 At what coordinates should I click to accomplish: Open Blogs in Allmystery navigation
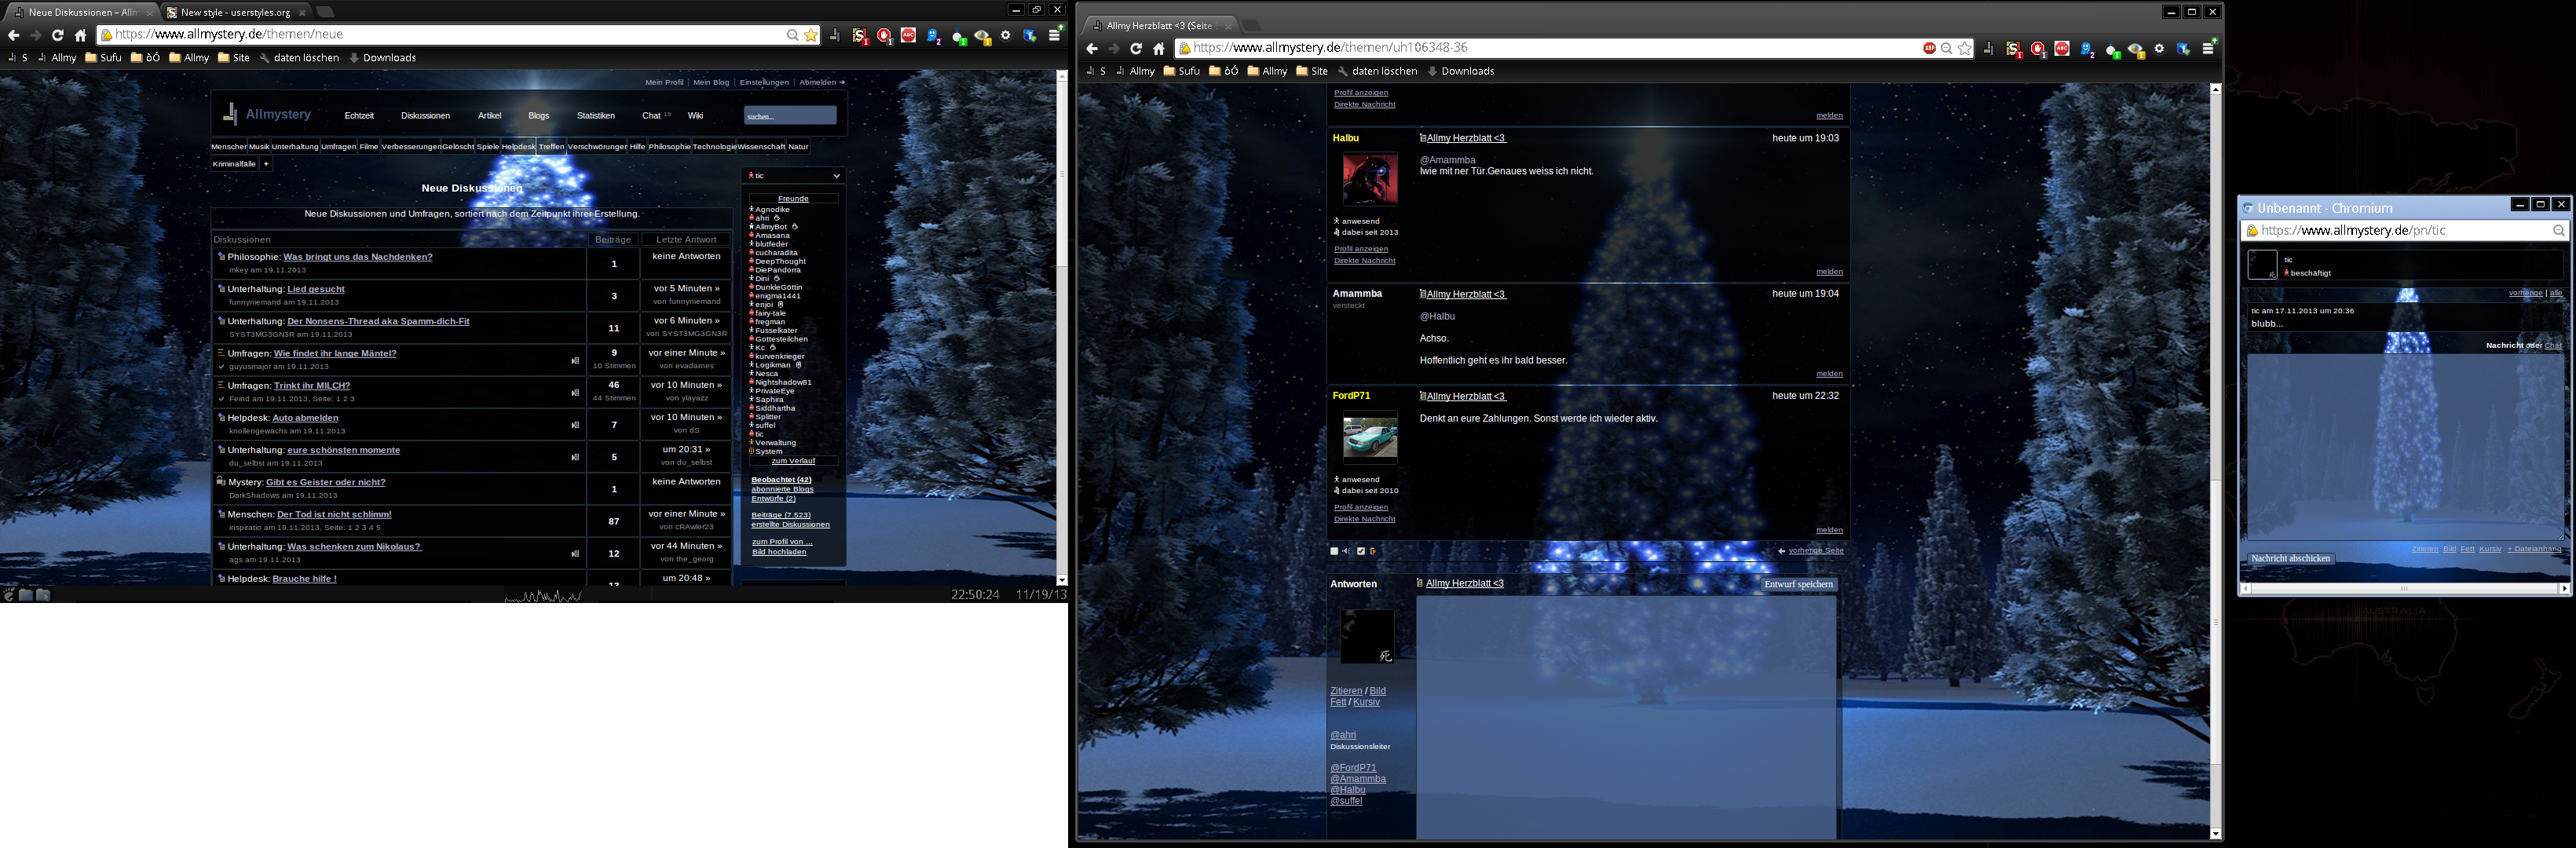click(x=538, y=116)
